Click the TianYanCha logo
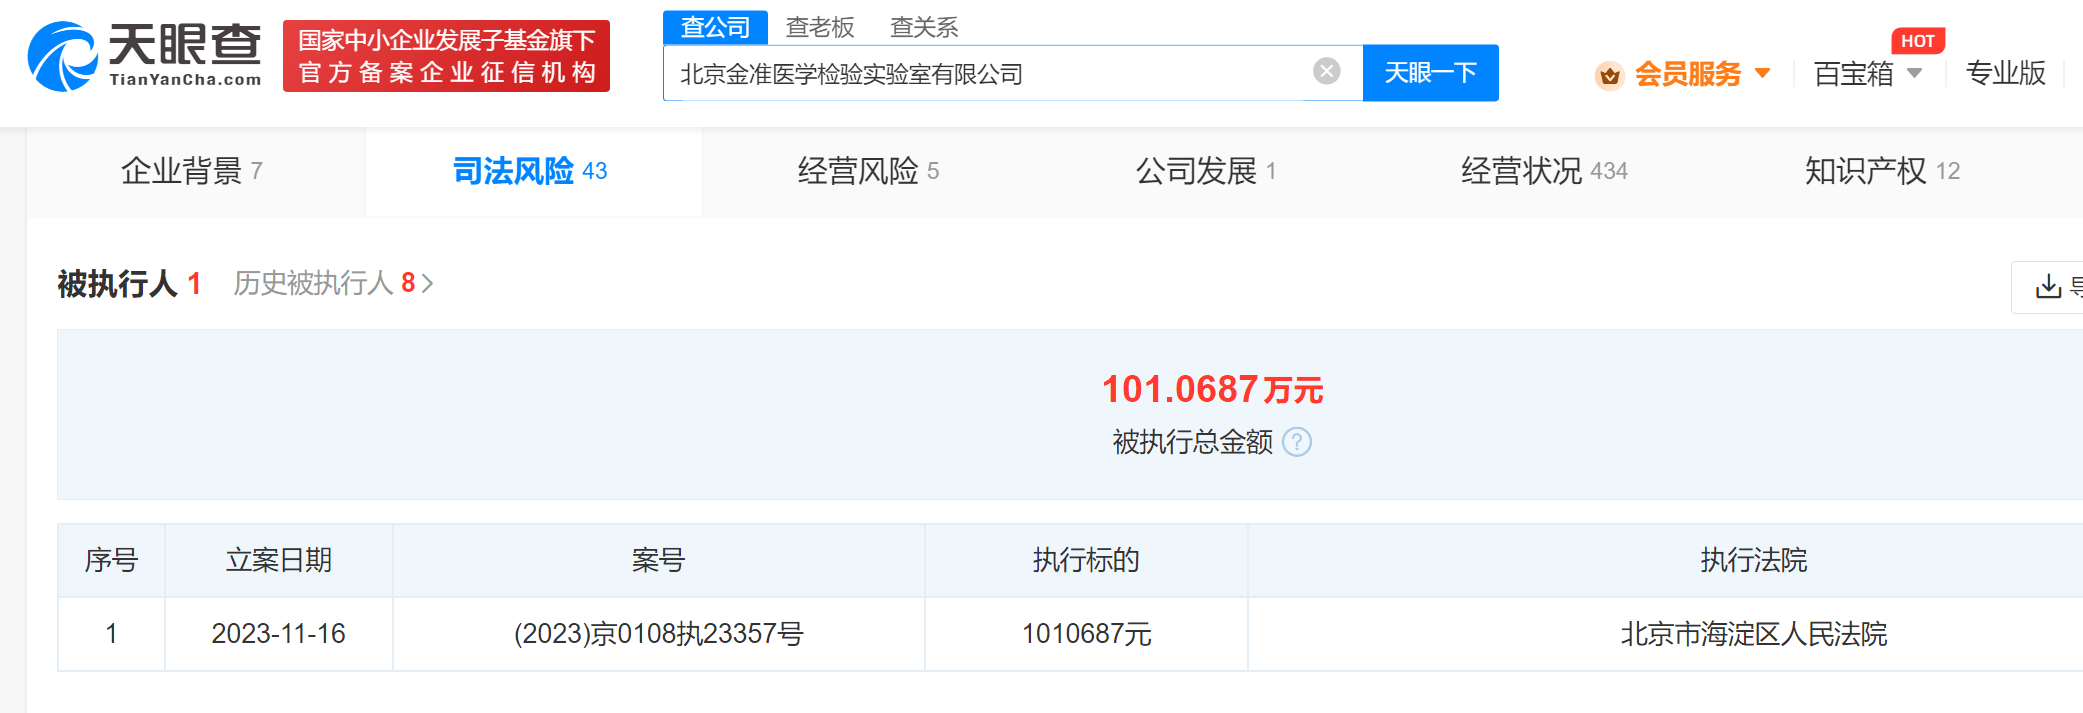2083x713 pixels. pos(145,56)
